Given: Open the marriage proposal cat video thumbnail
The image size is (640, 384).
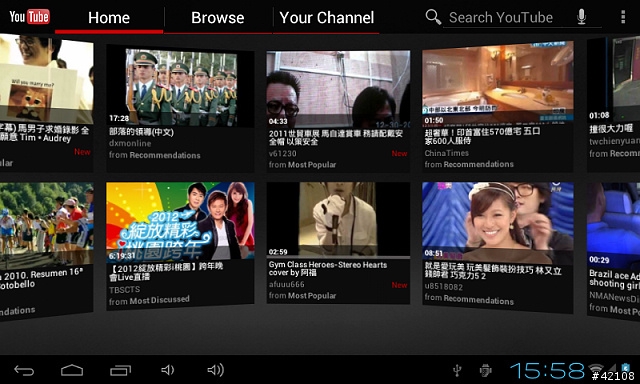Looking at the screenshot, I should click(x=46, y=80).
